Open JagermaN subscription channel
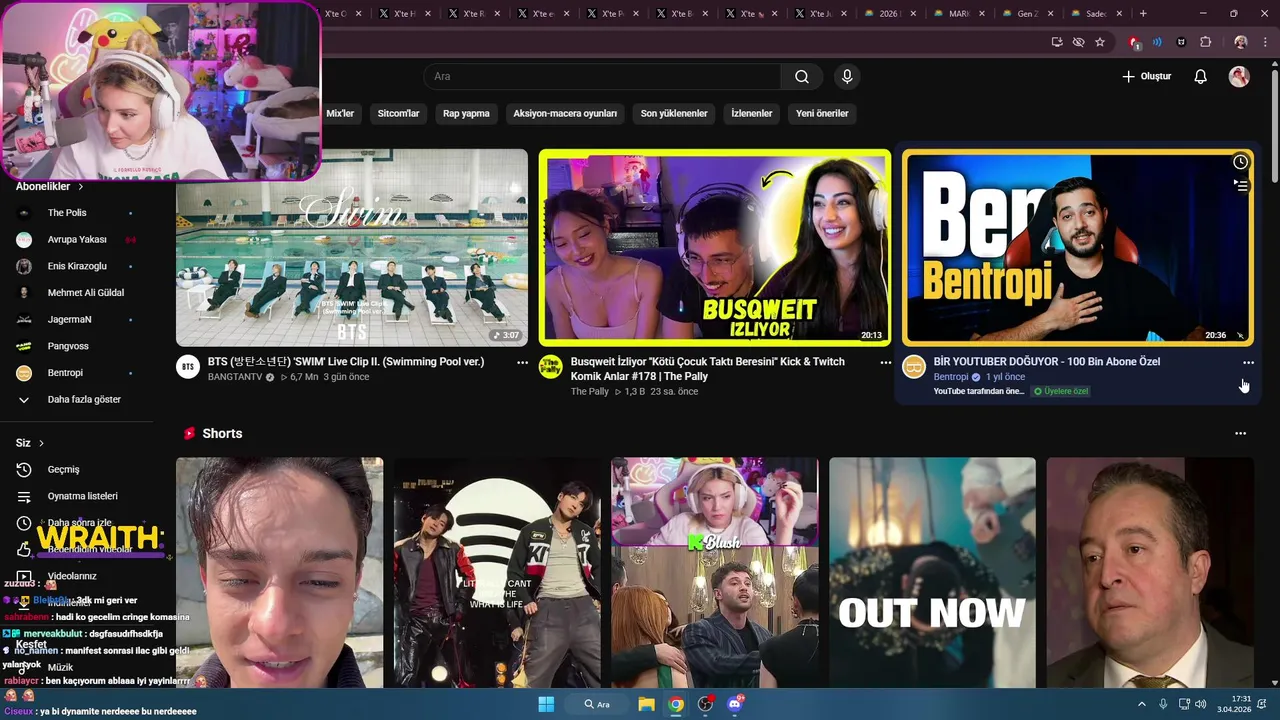Image resolution: width=1280 pixels, height=720 pixels. tap(76, 319)
